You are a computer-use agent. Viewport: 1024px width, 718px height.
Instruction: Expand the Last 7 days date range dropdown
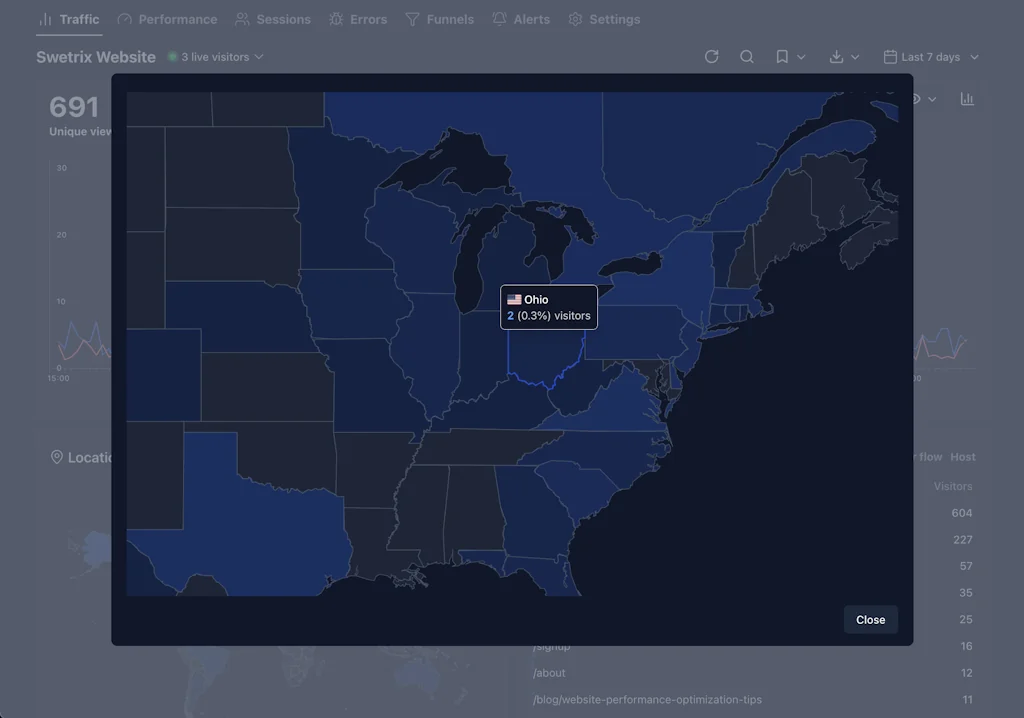[931, 57]
